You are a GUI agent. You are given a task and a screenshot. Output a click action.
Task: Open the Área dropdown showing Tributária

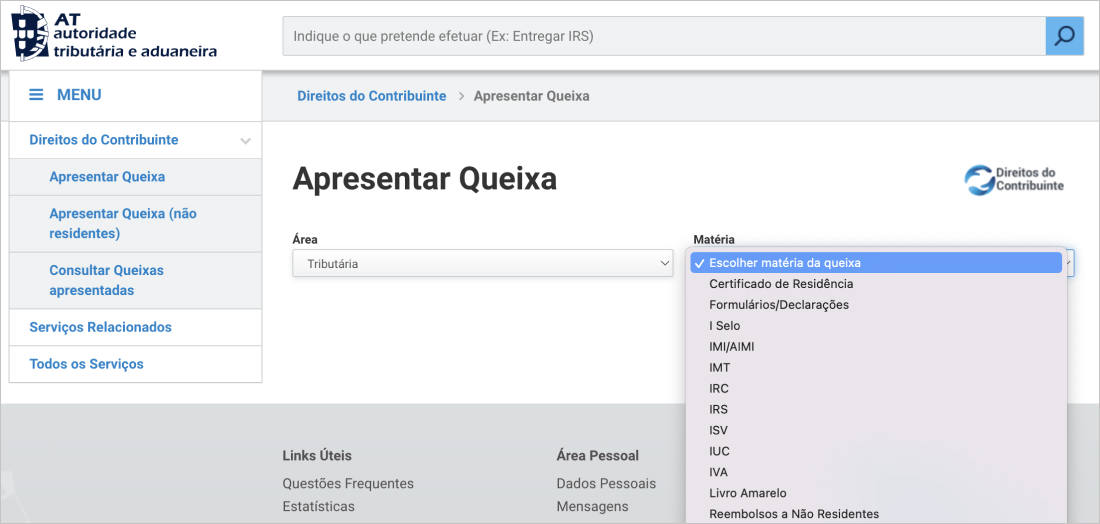click(482, 264)
